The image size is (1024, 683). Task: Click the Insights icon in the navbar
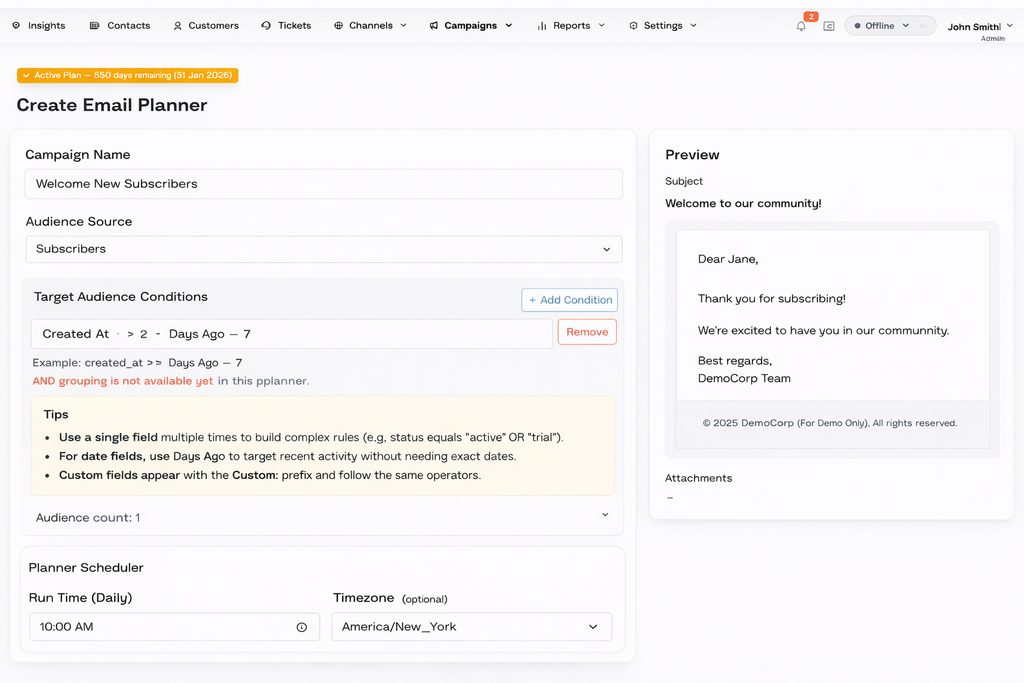16,26
